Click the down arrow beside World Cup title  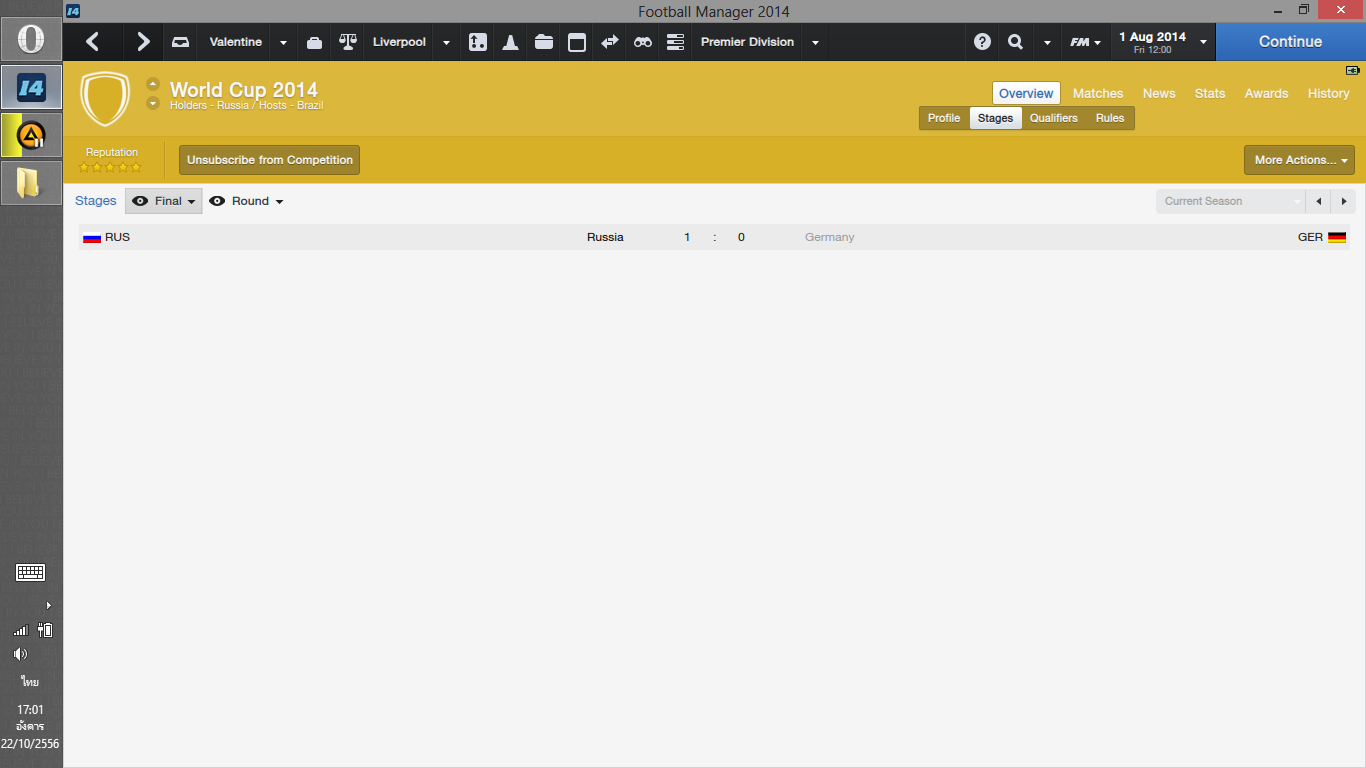tap(153, 103)
